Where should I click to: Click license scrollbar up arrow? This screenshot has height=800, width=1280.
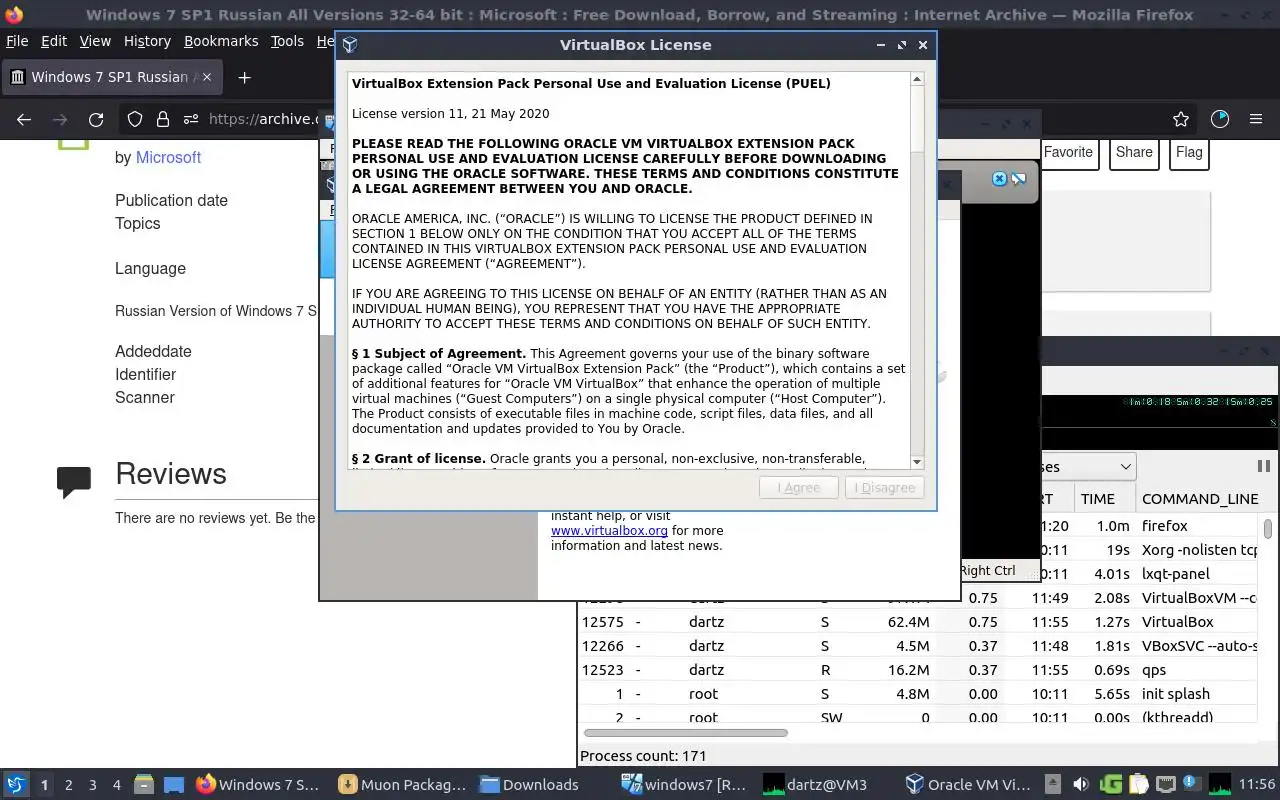(917, 79)
